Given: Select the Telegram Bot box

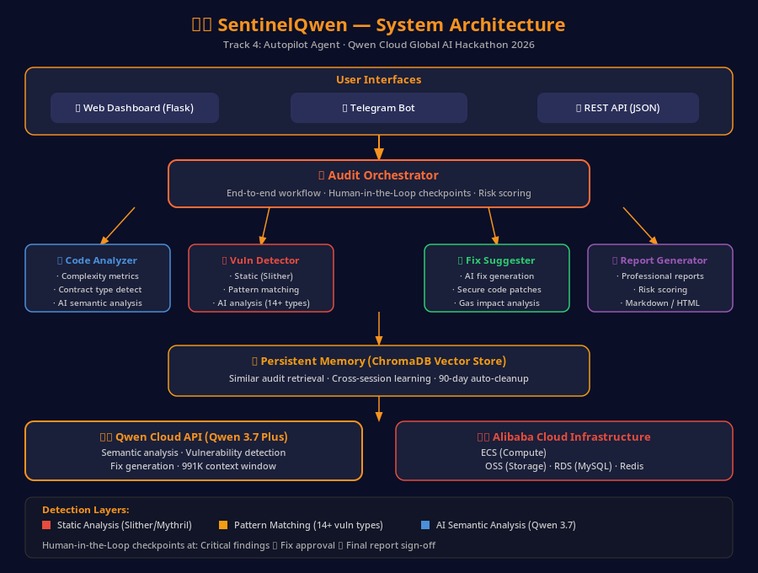Looking at the screenshot, I should pos(379,108).
